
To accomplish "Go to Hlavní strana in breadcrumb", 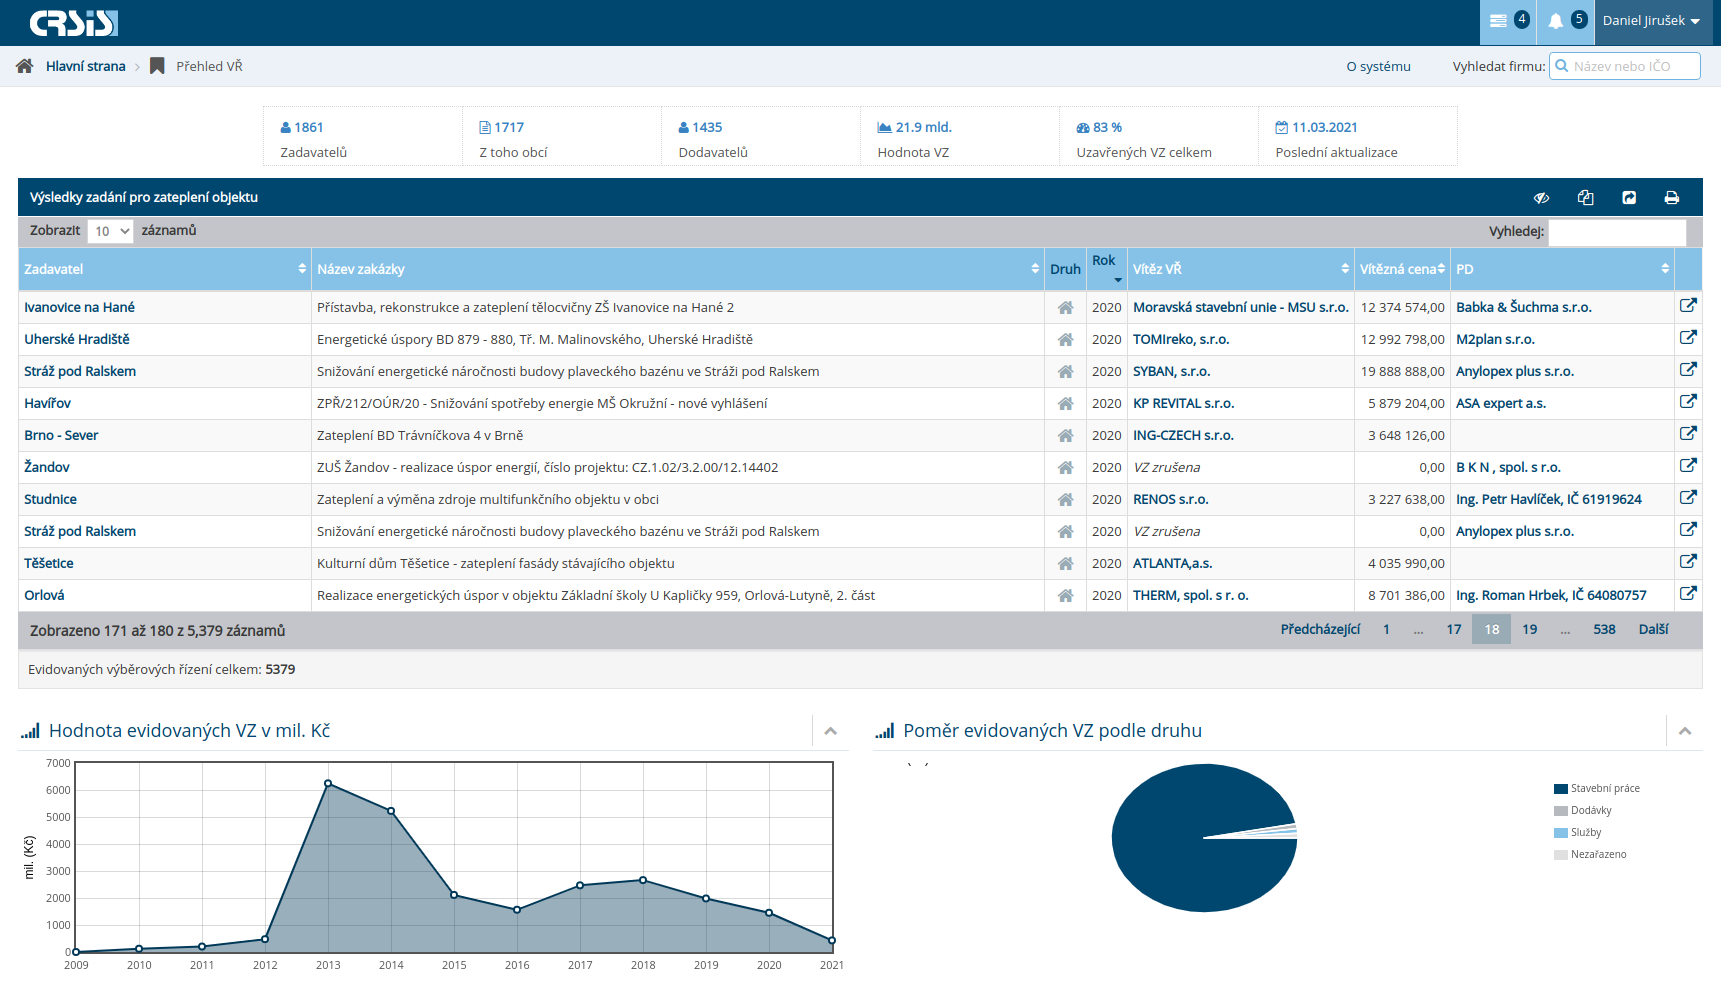I will tap(85, 66).
